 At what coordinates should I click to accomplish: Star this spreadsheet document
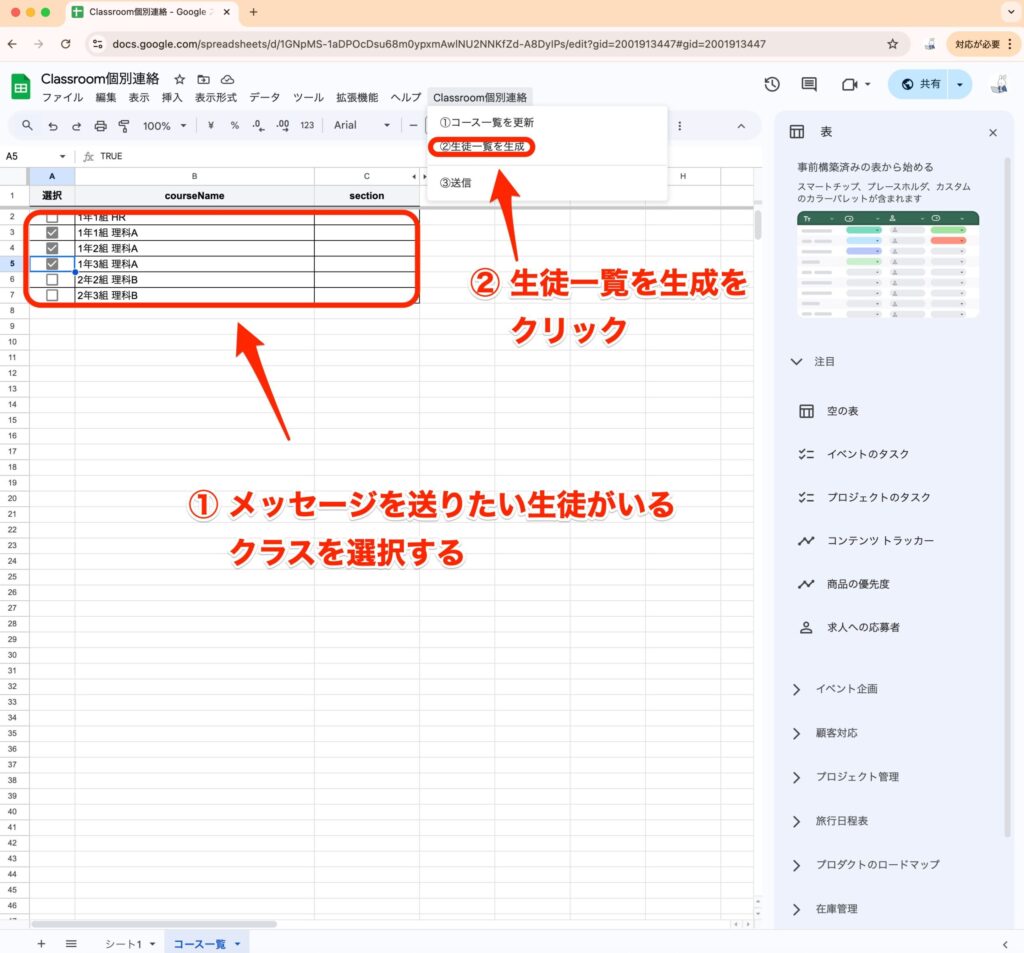180,79
